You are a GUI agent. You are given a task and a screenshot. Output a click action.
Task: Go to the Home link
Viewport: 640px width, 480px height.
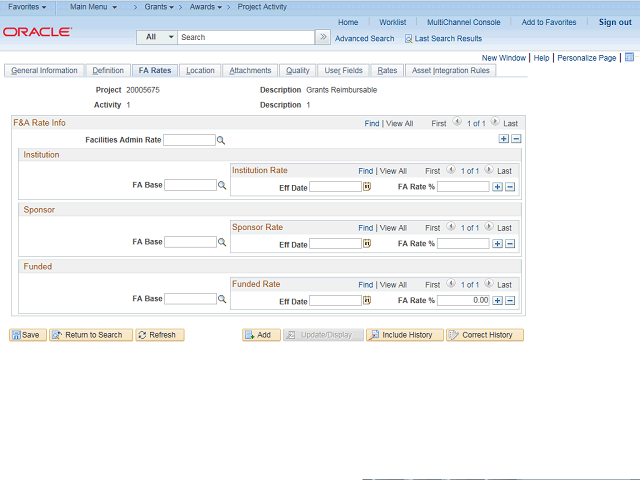click(x=348, y=22)
